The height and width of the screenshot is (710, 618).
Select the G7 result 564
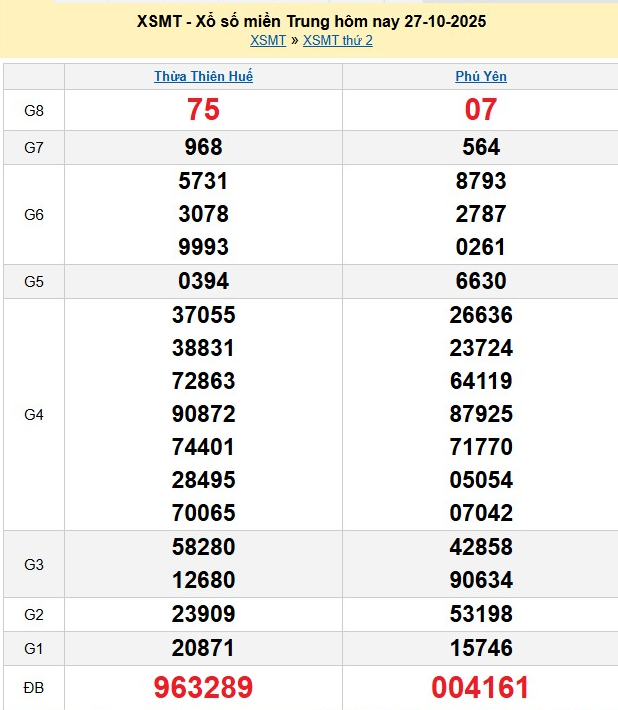480,148
